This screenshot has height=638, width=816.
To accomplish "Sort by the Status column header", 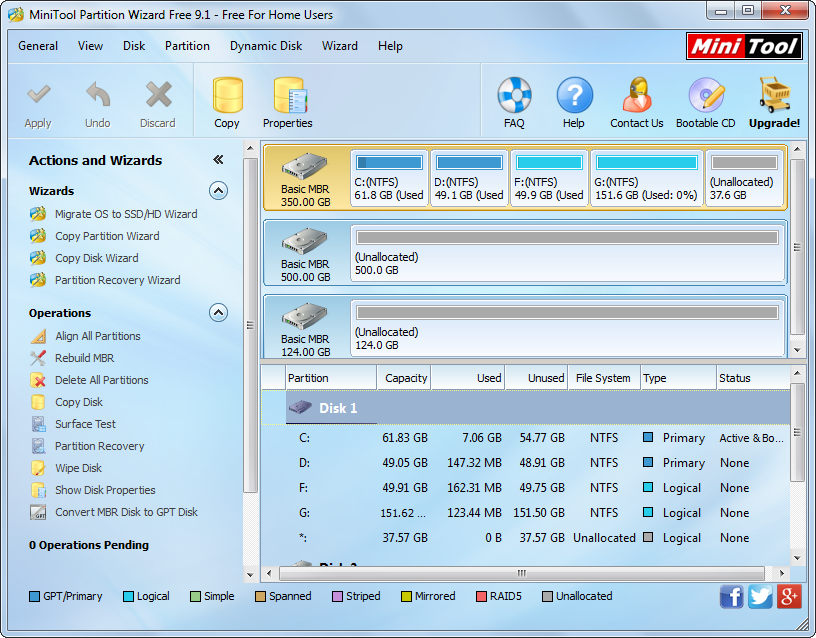I will 753,378.
